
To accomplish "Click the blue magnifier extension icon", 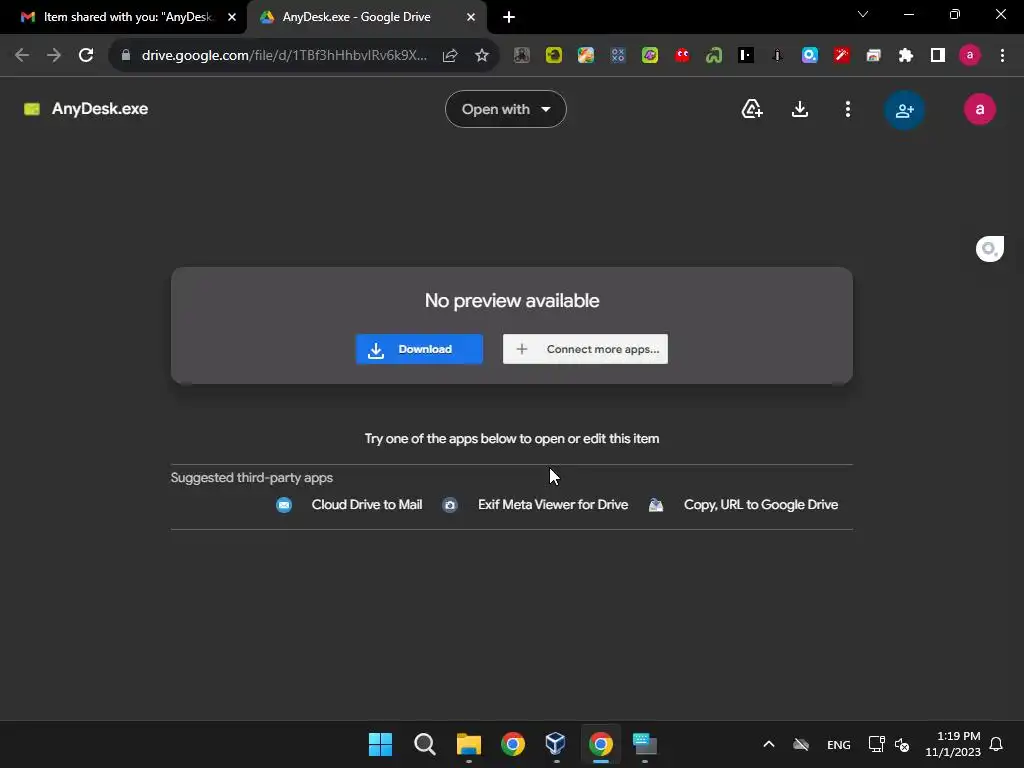I will (x=810, y=56).
